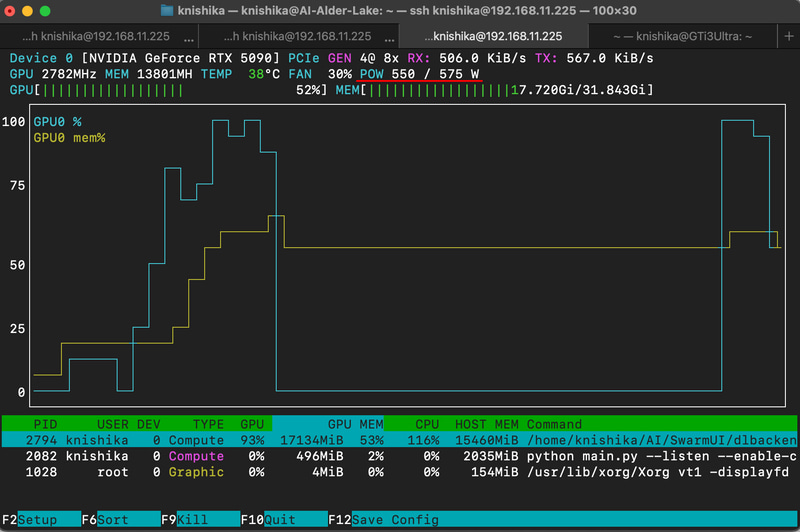800x532 pixels.
Task: Click the Device 0 NVIDIA GeForce RTX 5090 label
Action: (144, 58)
